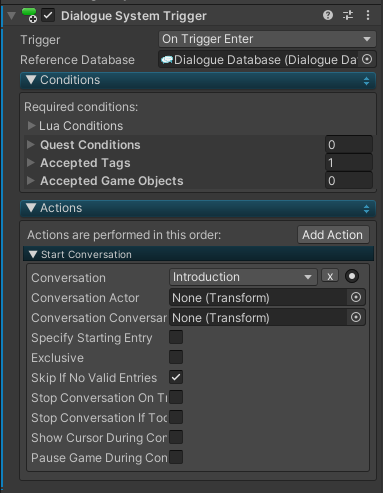The width and height of the screenshot is (383, 493).
Task: Open the Trigger dropdown set to On Trigger Enter
Action: 267,39
